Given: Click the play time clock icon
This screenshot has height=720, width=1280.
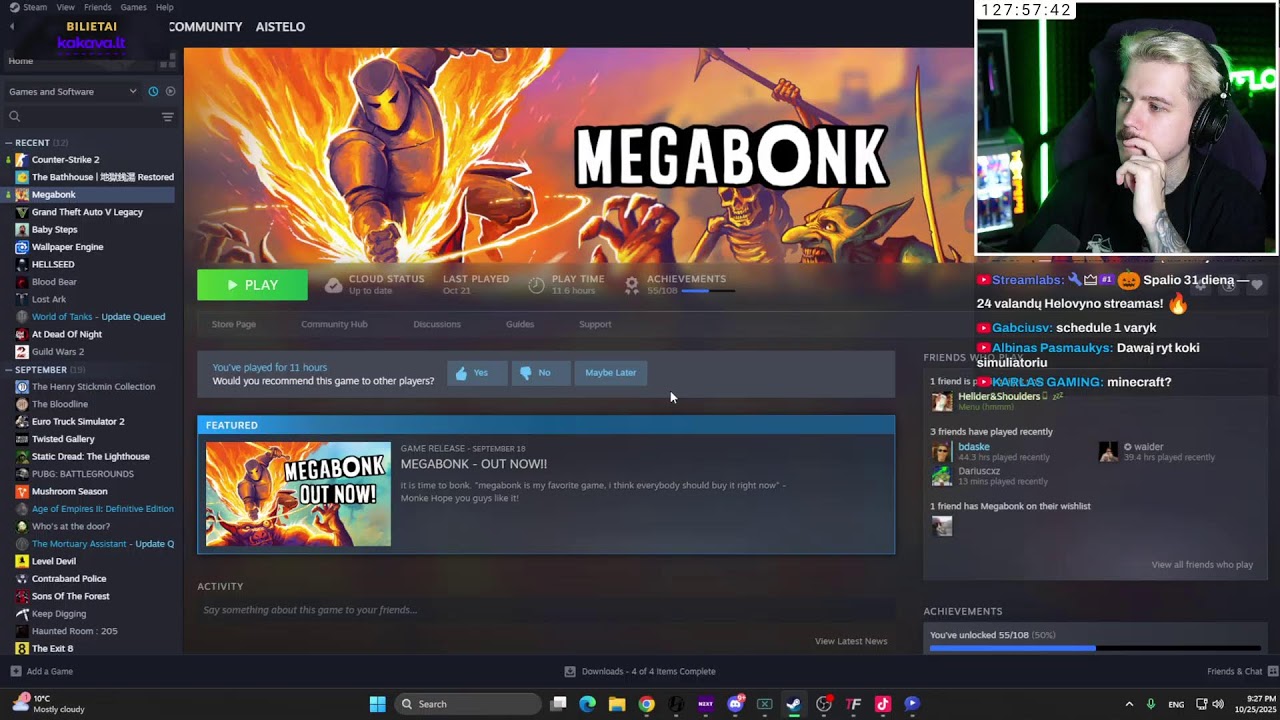Looking at the screenshot, I should point(536,285).
